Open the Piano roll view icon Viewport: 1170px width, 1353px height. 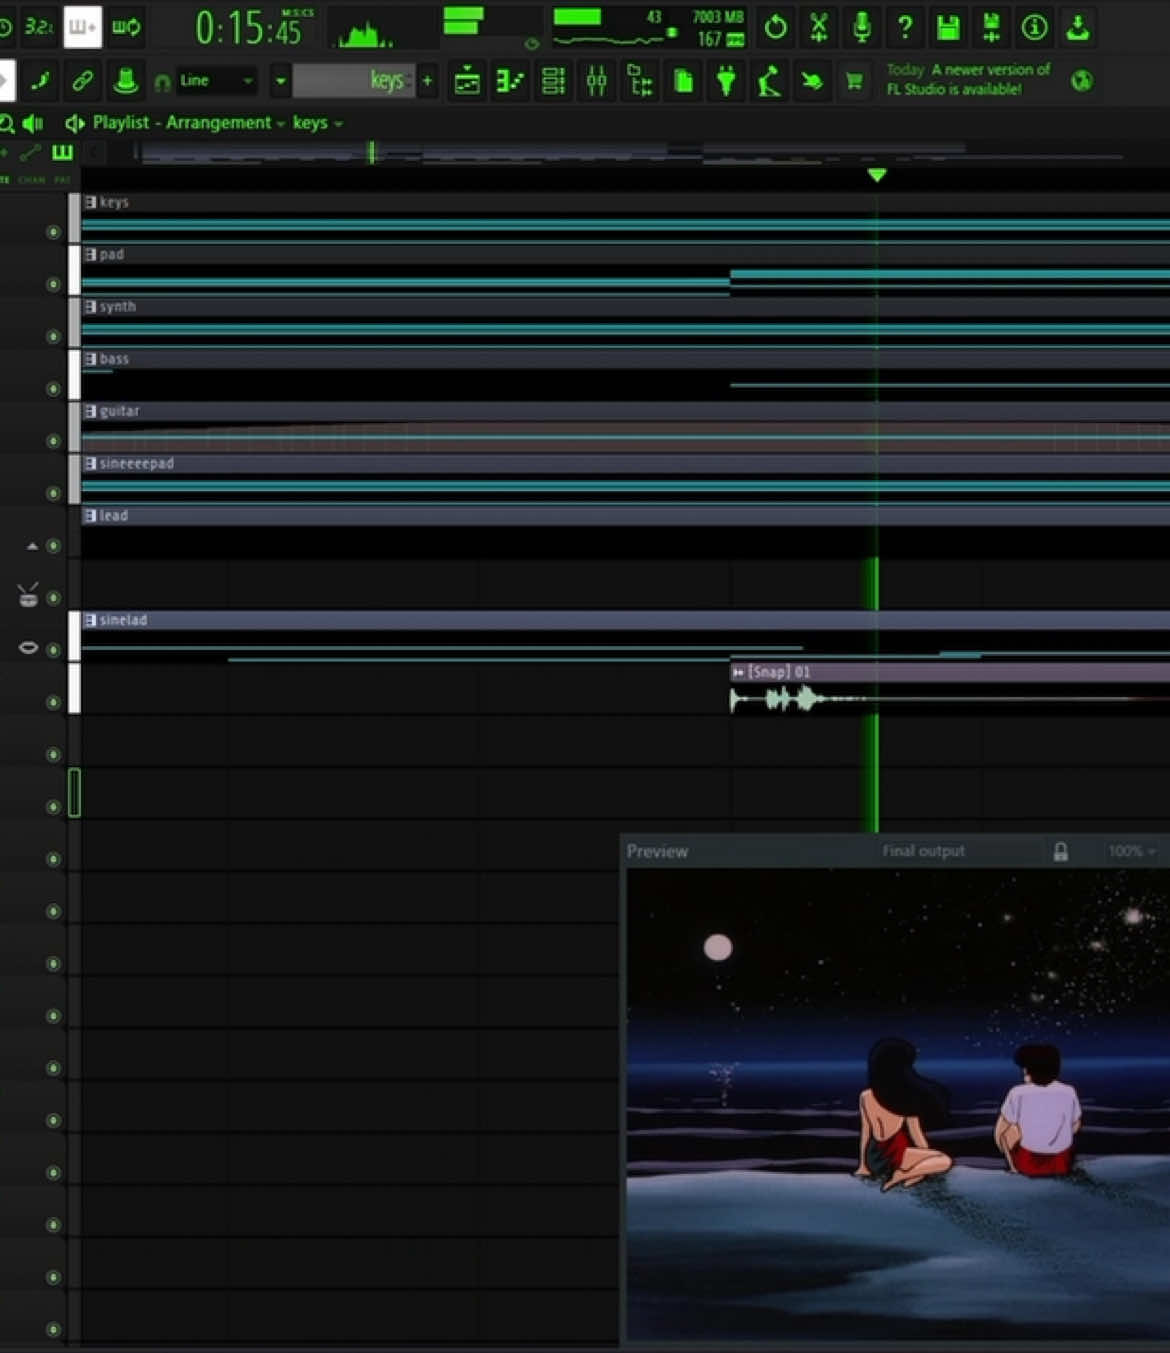(510, 81)
